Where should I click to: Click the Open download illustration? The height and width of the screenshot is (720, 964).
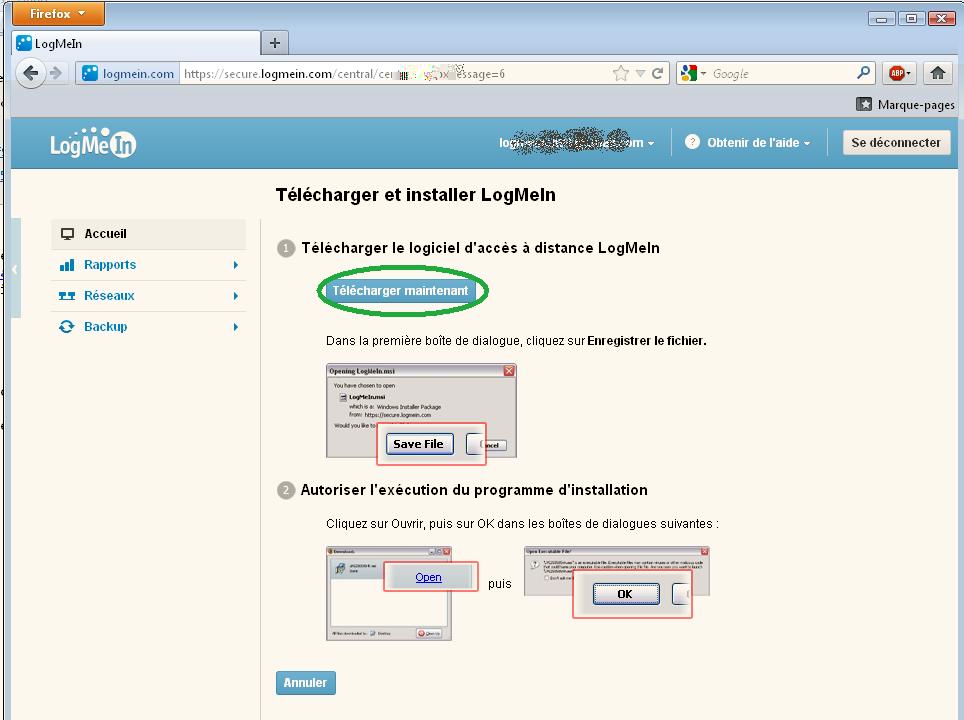[402, 593]
